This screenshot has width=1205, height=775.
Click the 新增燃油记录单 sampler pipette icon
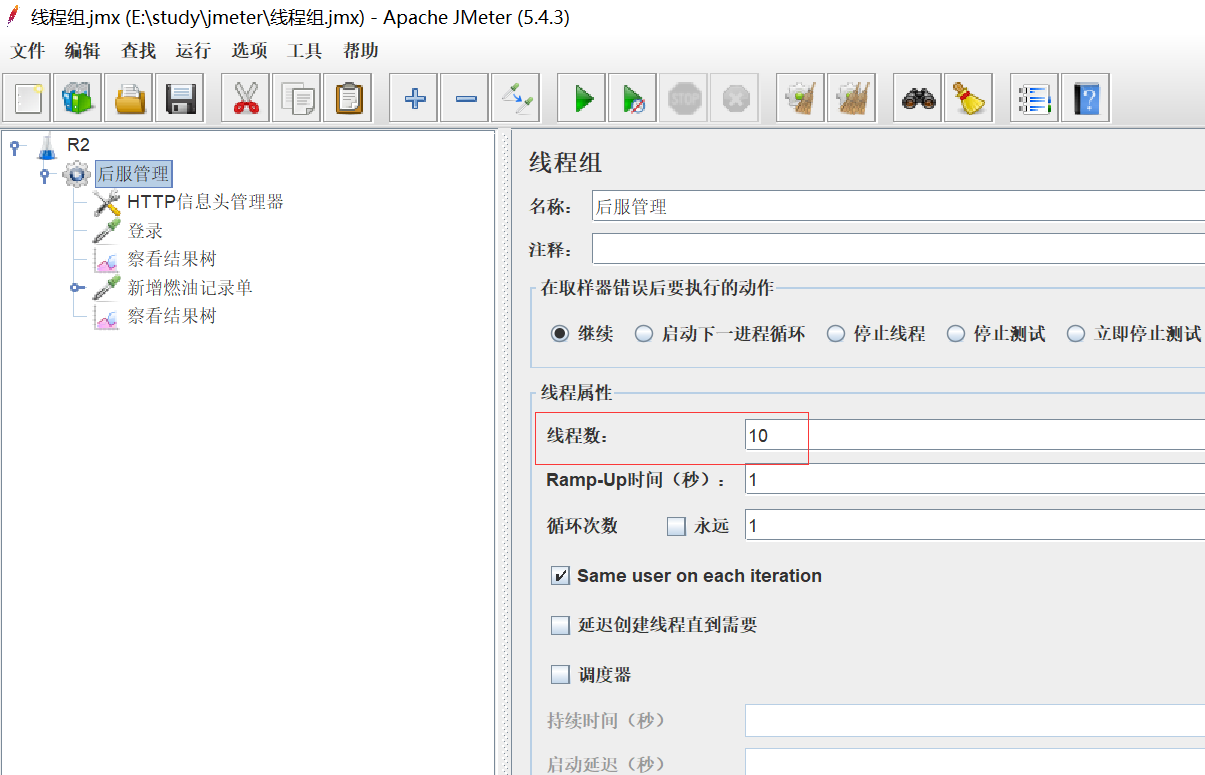coord(106,288)
